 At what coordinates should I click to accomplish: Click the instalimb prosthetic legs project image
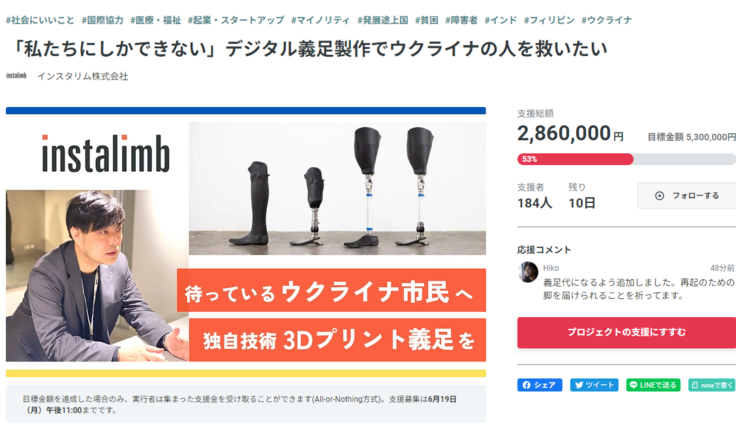coord(246,242)
